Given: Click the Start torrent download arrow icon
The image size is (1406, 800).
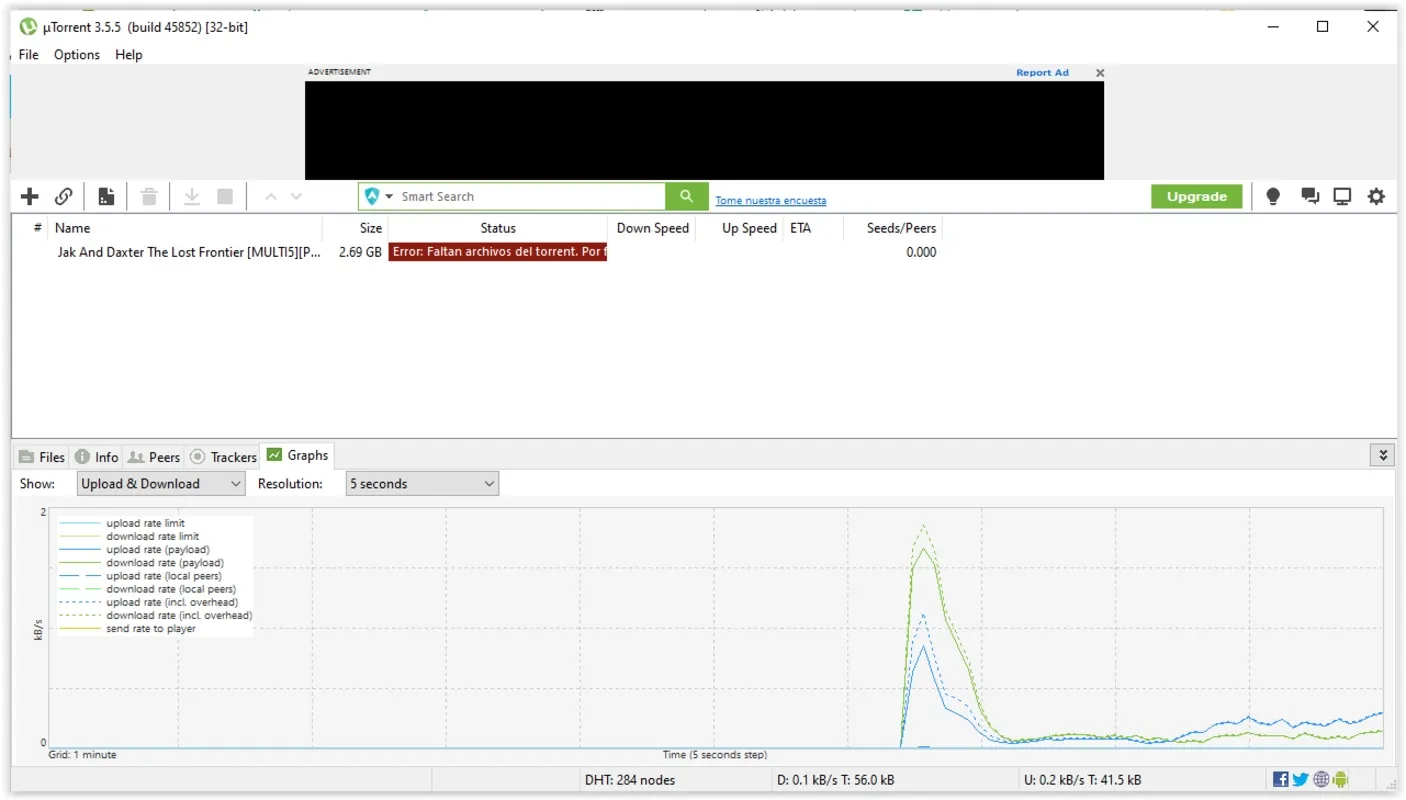Looking at the screenshot, I should 192,197.
